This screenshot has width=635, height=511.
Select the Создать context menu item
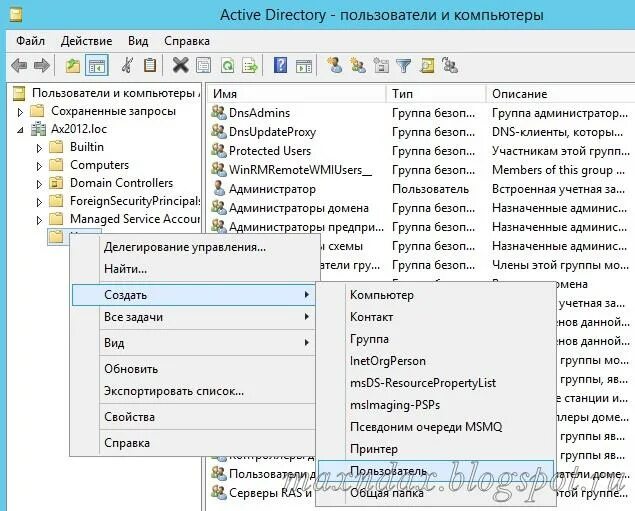point(193,295)
